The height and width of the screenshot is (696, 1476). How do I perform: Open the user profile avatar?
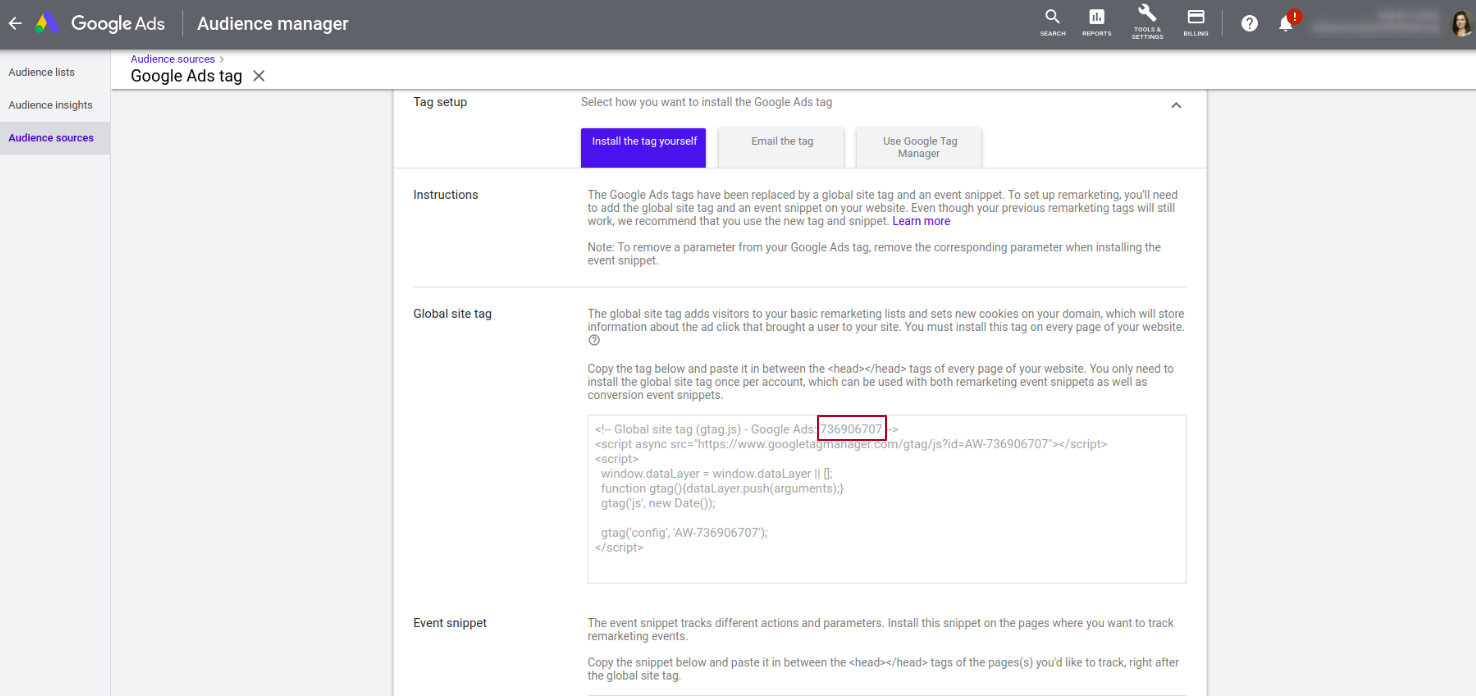[x=1461, y=23]
